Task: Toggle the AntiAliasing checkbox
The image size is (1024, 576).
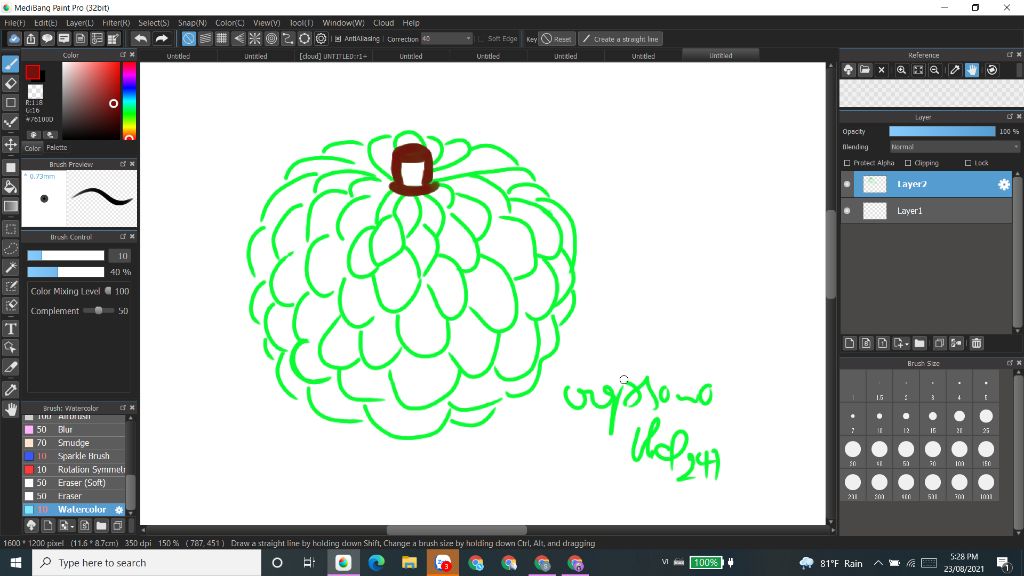Action: pyautogui.click(x=338, y=39)
